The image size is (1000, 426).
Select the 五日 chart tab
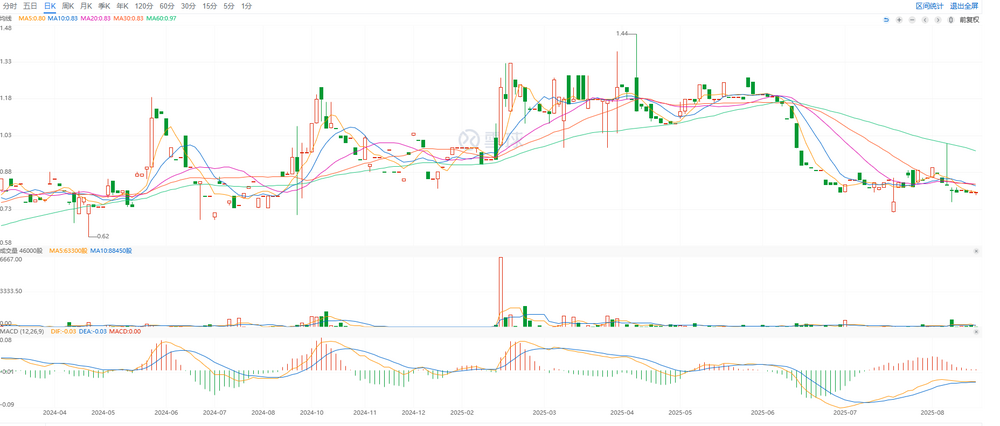(x=30, y=6)
